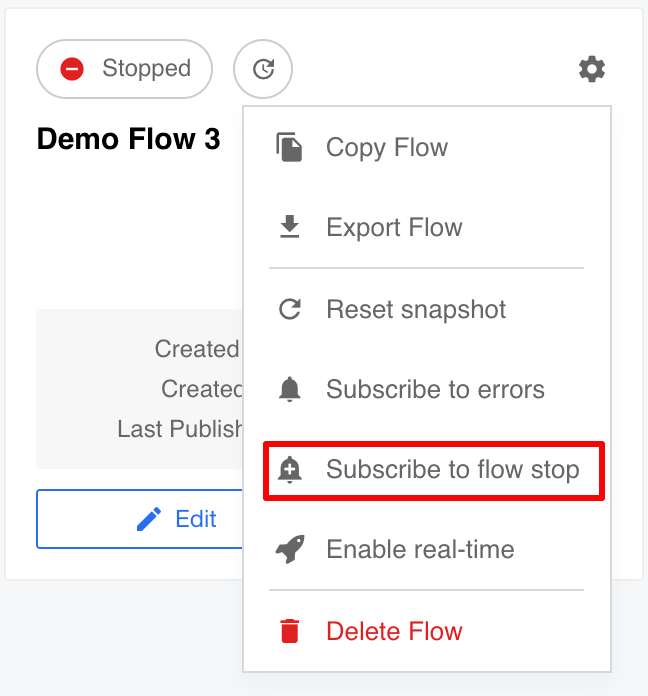Toggle the Stopped status pill
This screenshot has height=696, width=648.
(124, 69)
